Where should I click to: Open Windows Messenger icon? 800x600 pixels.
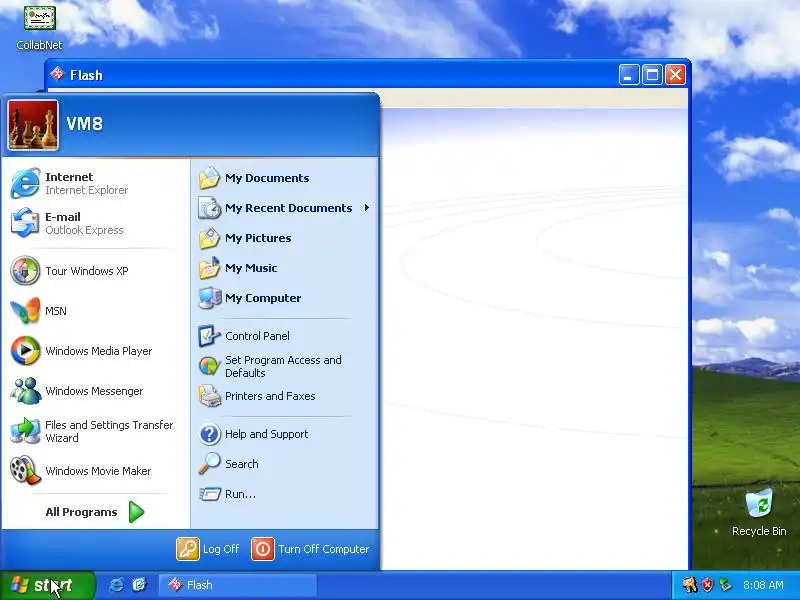[26, 391]
